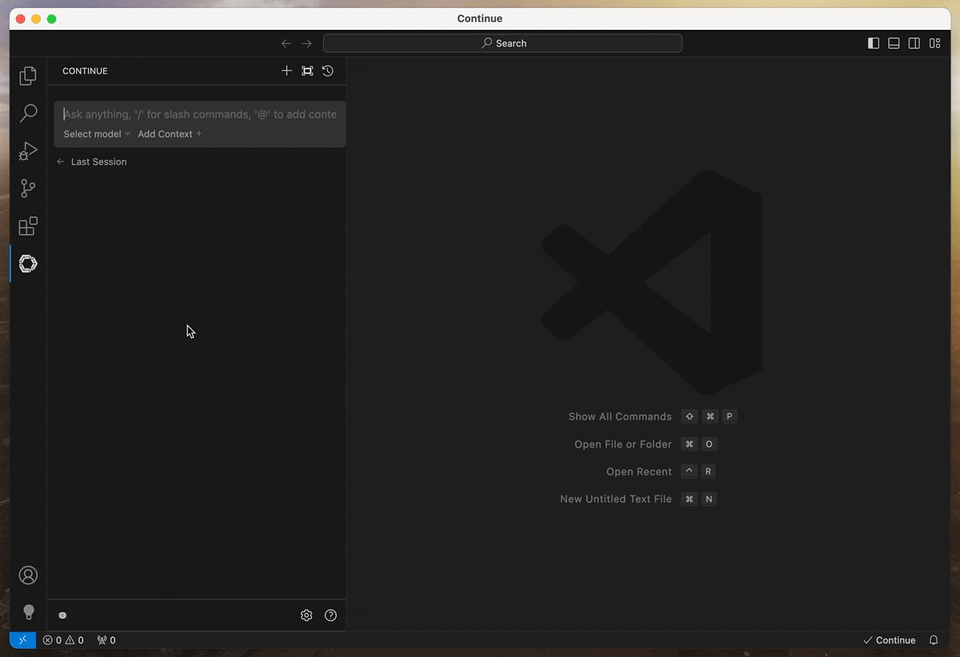Focus the Ask anything chat input

tap(200, 115)
